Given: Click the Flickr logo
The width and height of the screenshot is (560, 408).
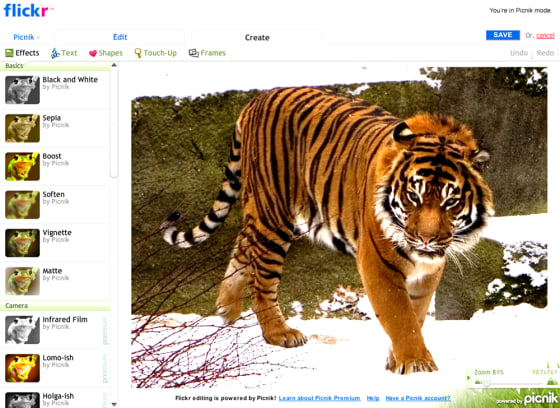Looking at the screenshot, I should (x=28, y=10).
